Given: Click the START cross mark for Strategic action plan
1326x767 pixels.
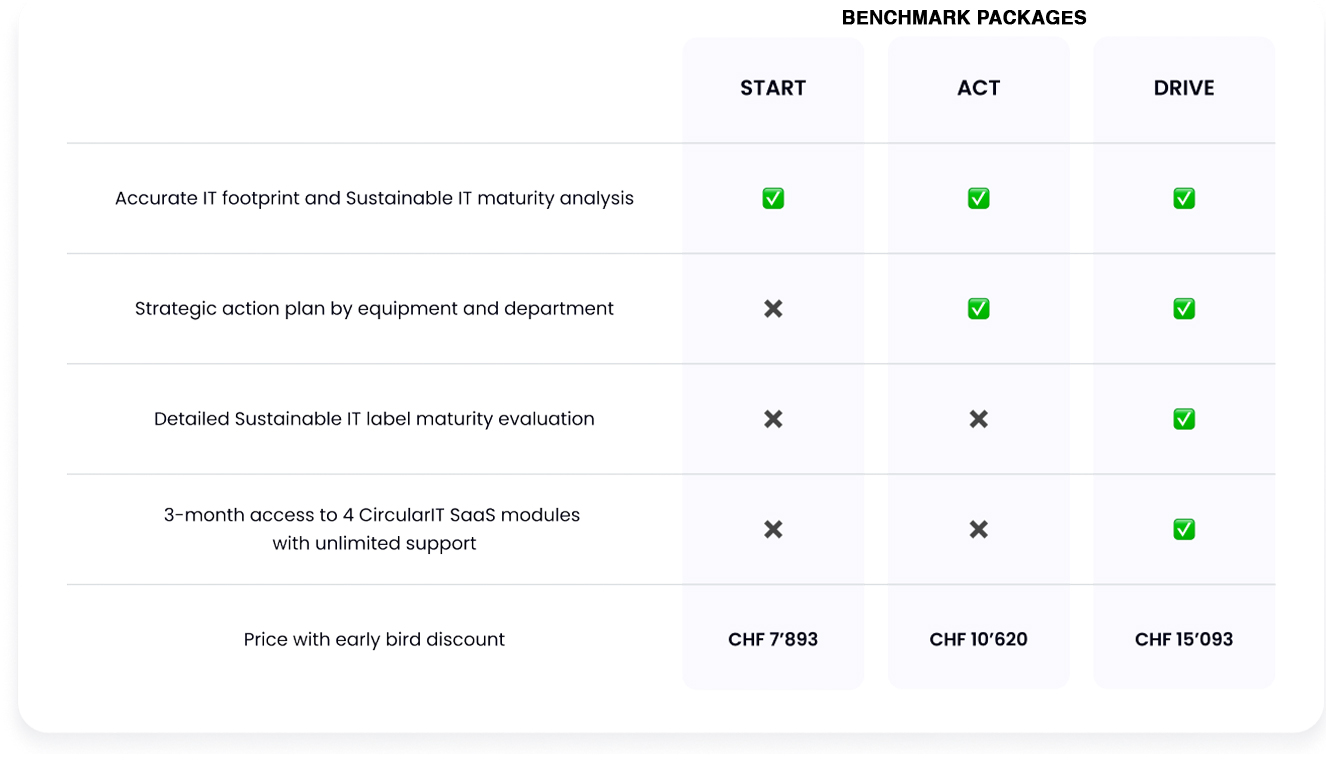Looking at the screenshot, I should tap(773, 309).
